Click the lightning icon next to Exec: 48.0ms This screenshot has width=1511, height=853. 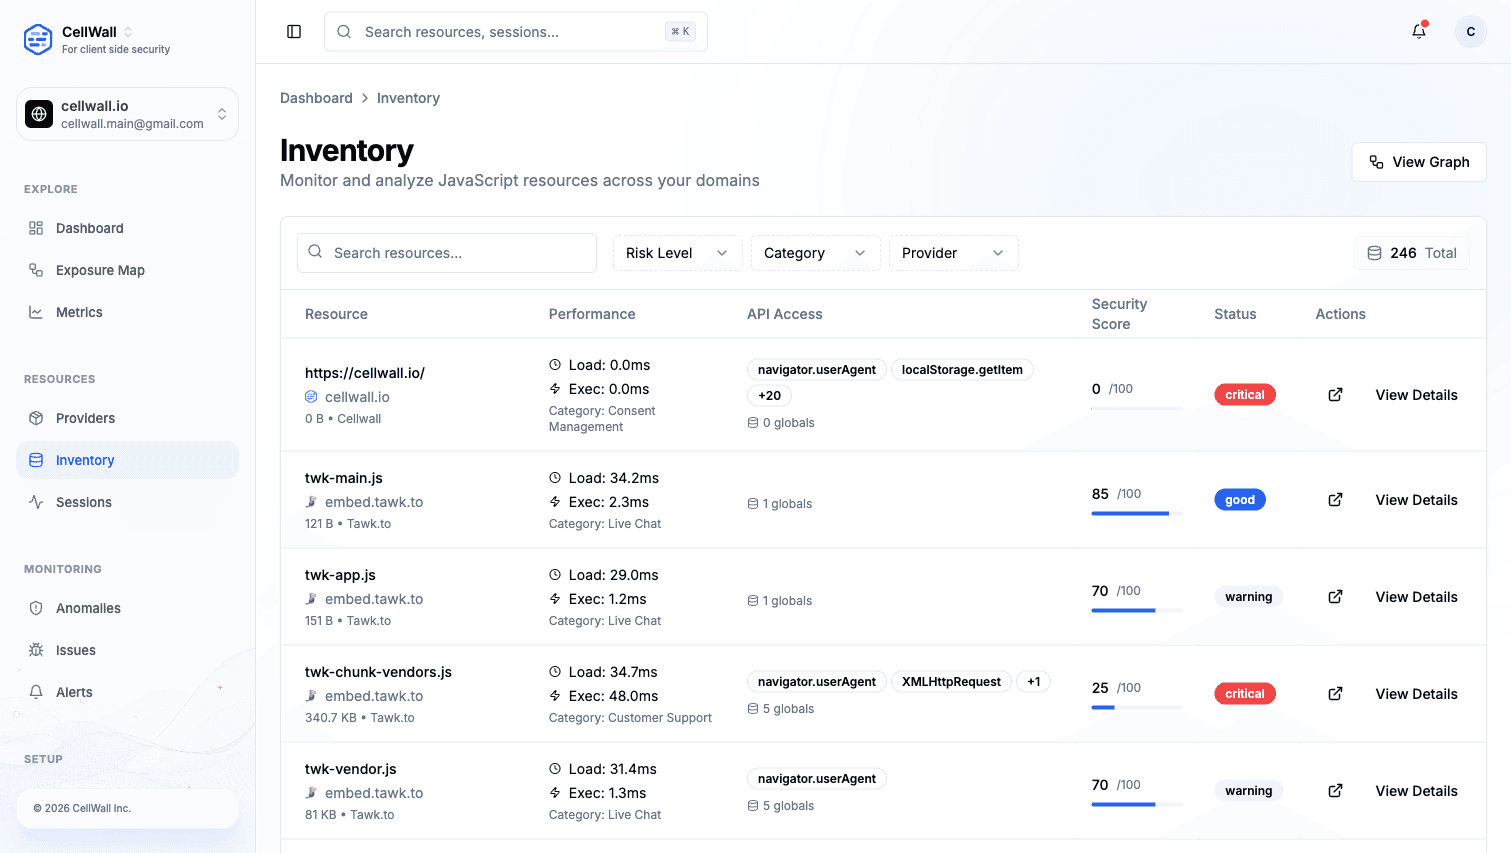click(x=555, y=696)
